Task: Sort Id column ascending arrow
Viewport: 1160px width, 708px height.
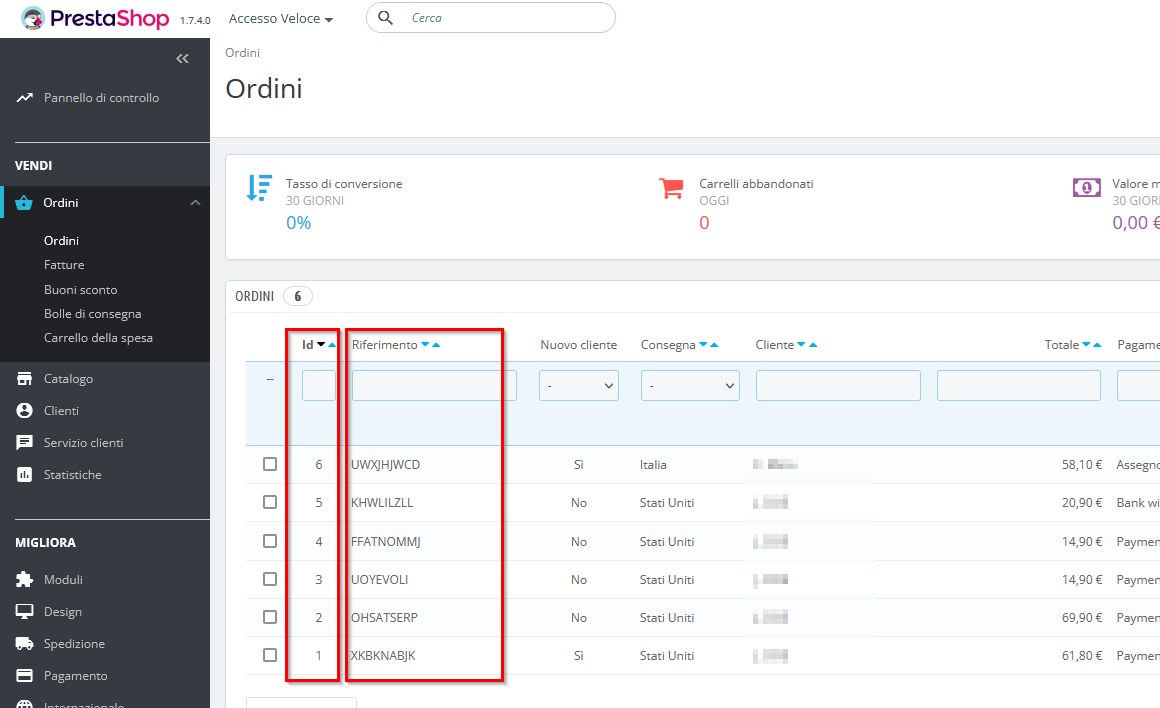Action: (x=332, y=345)
